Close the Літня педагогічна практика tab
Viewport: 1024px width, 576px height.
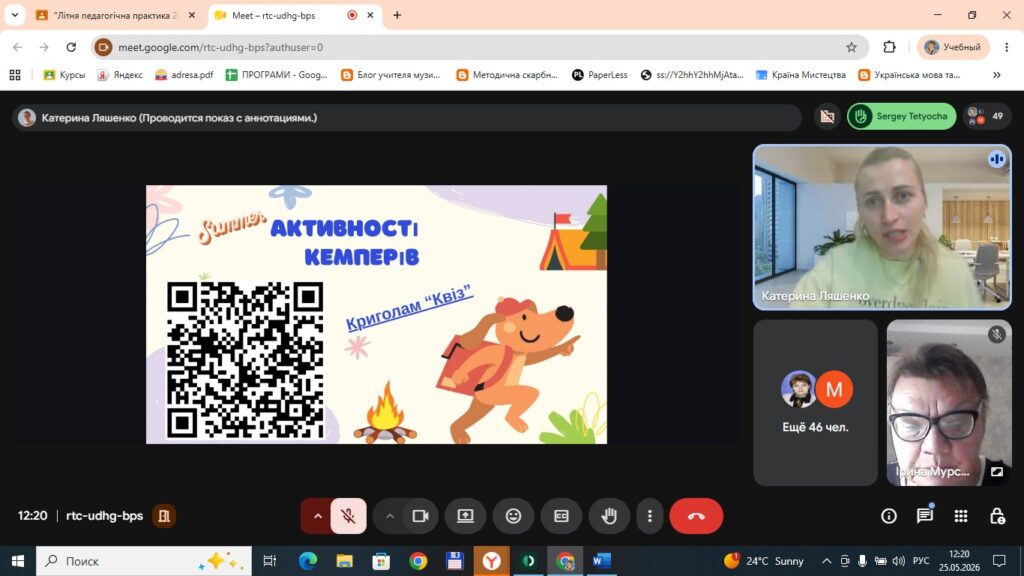191,15
